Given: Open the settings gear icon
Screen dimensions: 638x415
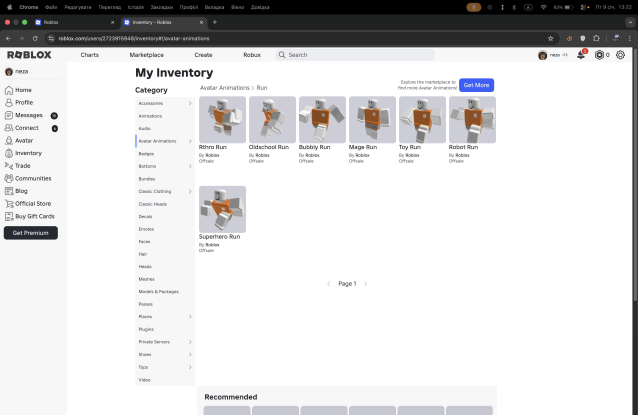Looking at the screenshot, I should 621,55.
